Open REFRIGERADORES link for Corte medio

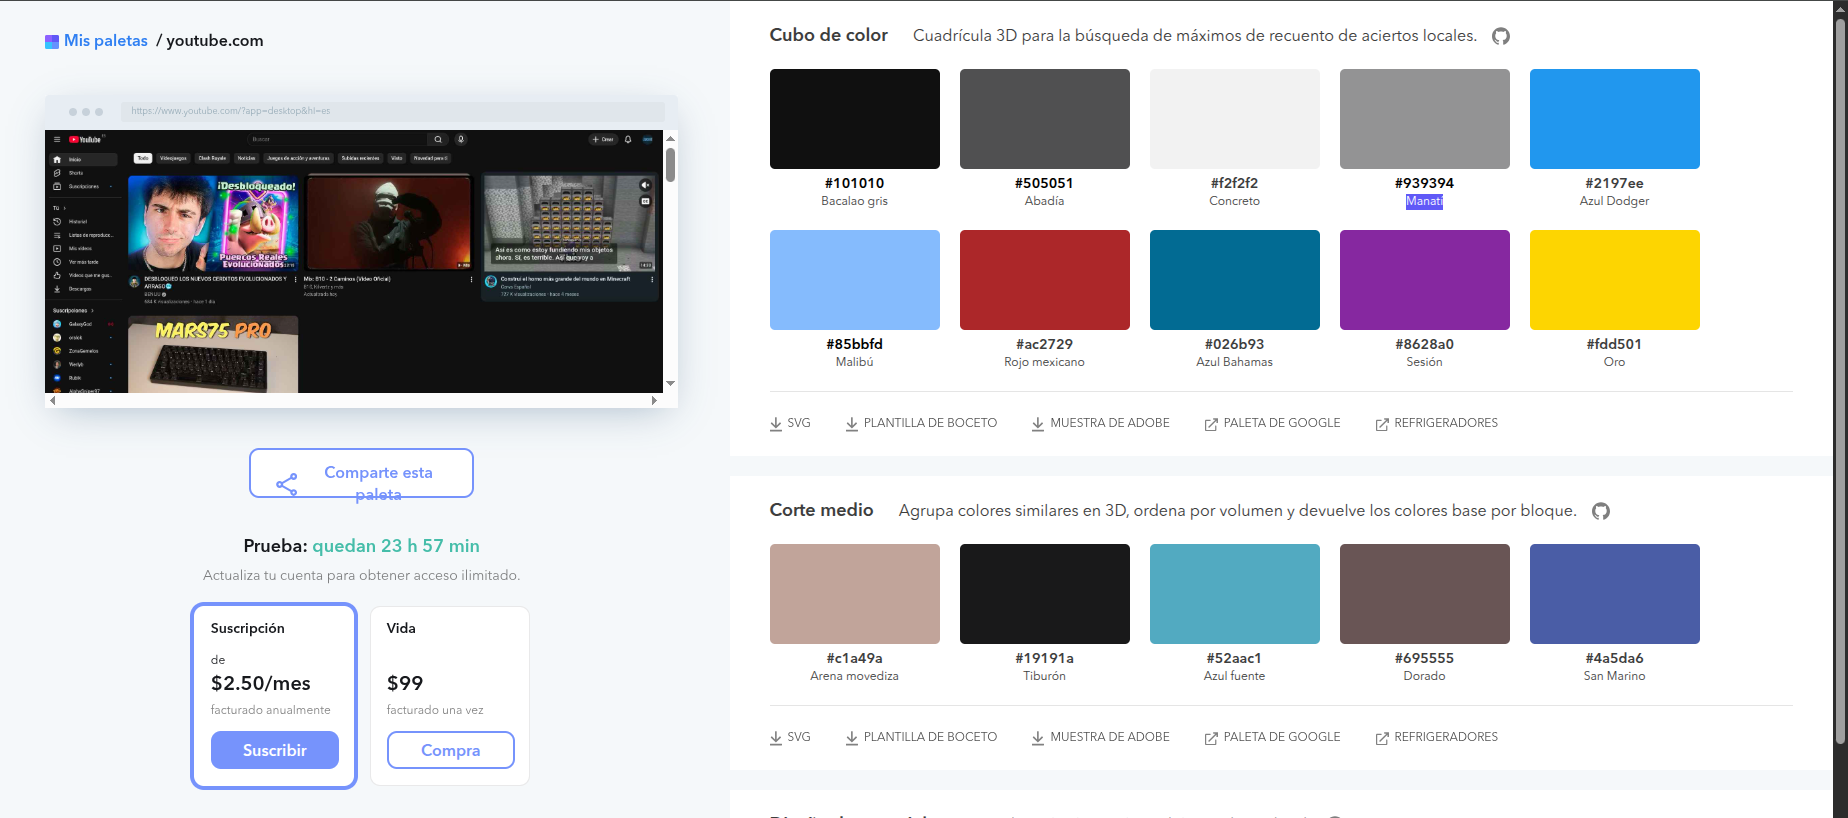pyautogui.click(x=1436, y=737)
